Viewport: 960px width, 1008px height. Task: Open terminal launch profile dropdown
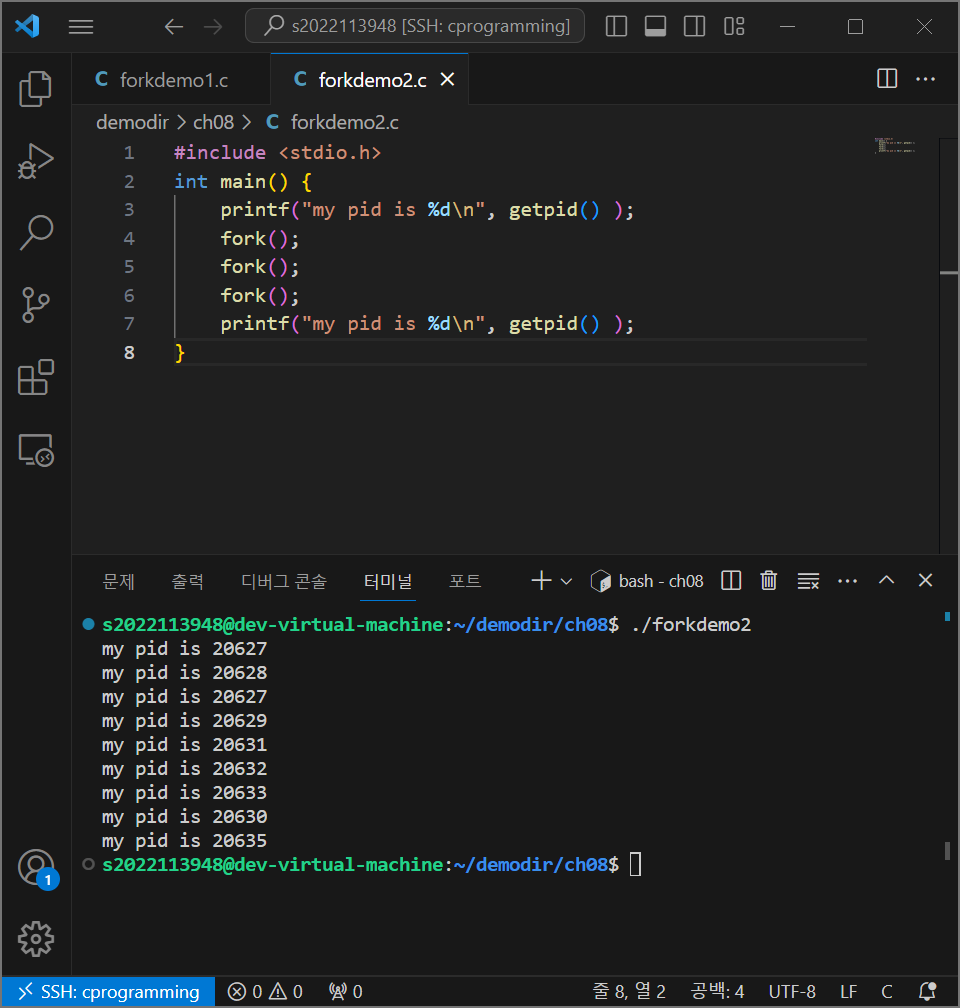[x=566, y=581]
